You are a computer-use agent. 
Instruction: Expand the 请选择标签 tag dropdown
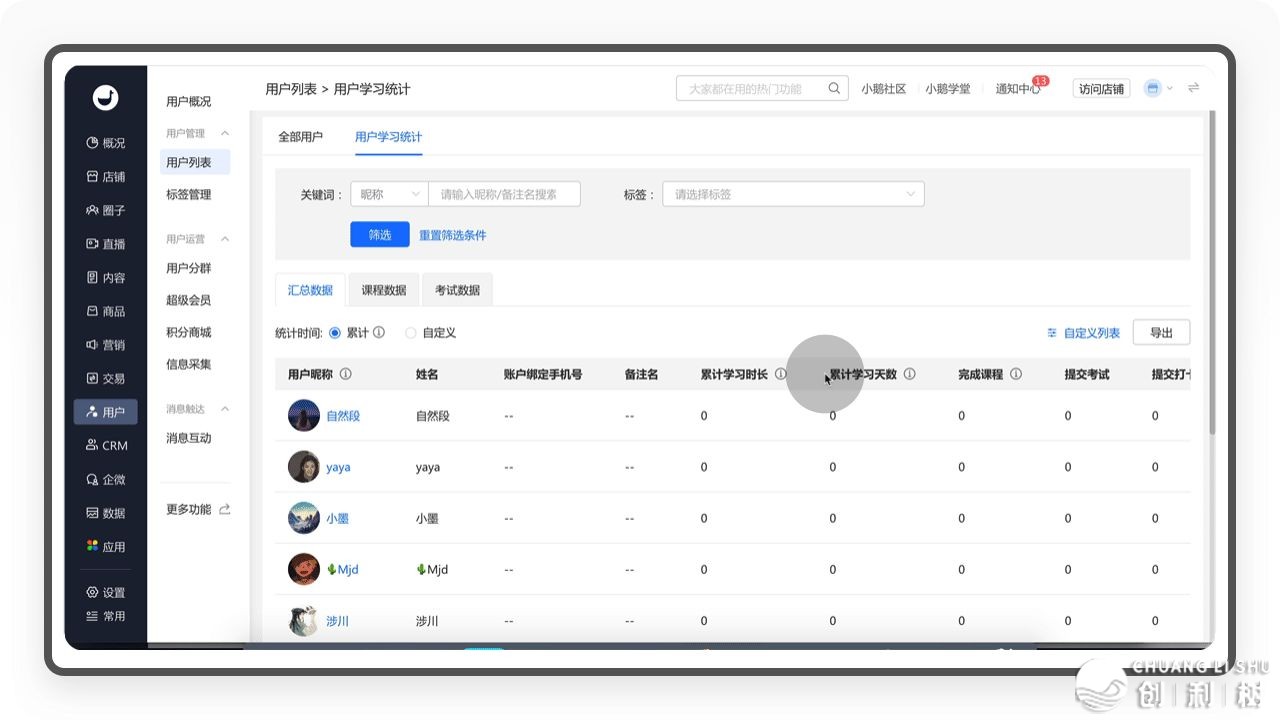[793, 194]
